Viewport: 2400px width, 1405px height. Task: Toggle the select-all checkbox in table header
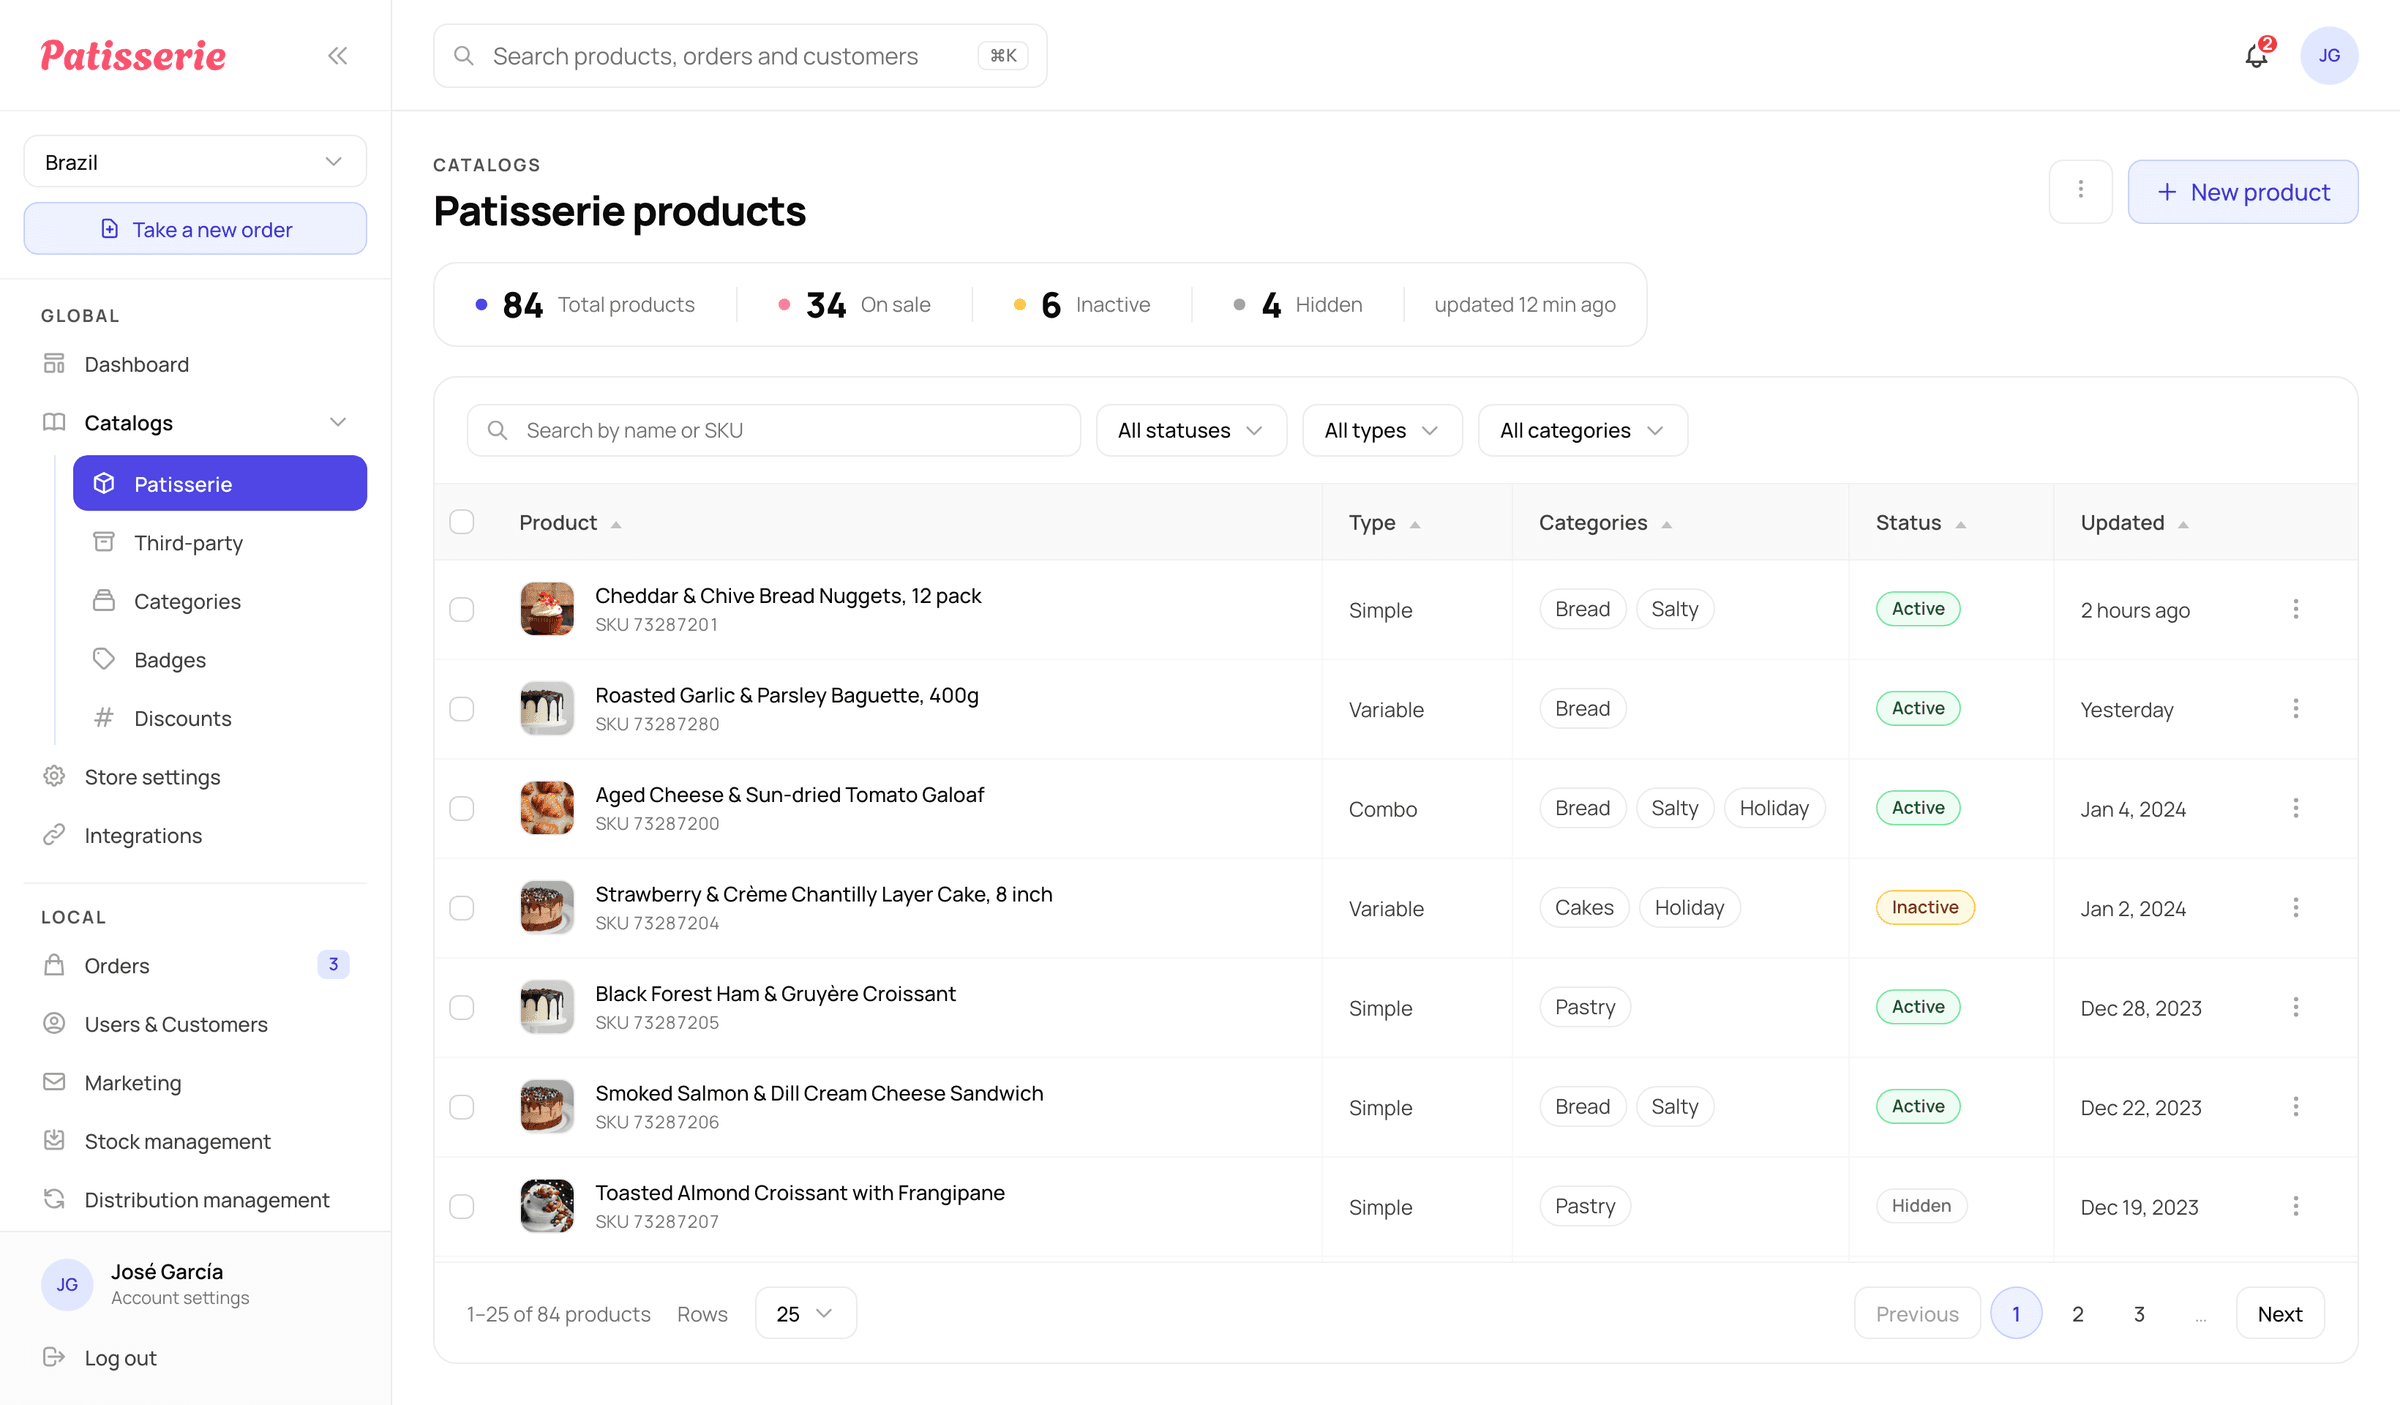pos(462,522)
